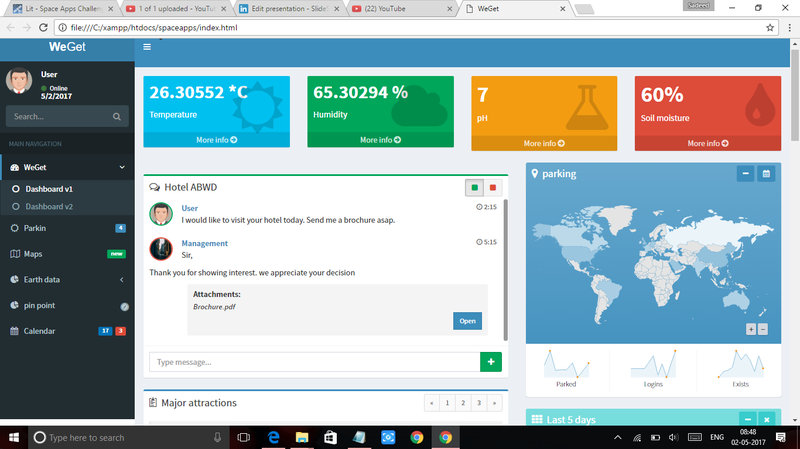Toggle the red status button in chat
The width and height of the screenshot is (800, 449).
492,187
